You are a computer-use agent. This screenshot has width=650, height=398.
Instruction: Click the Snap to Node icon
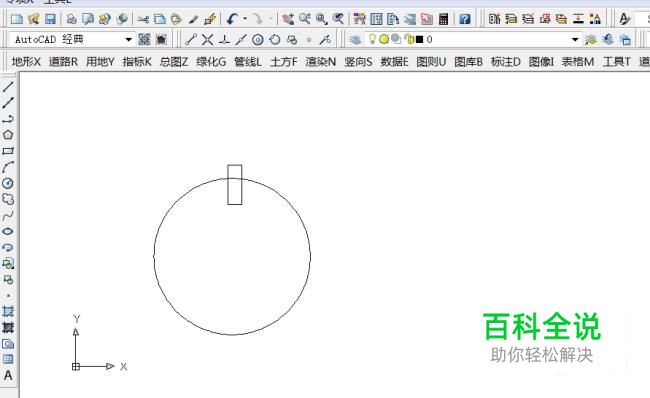308,40
